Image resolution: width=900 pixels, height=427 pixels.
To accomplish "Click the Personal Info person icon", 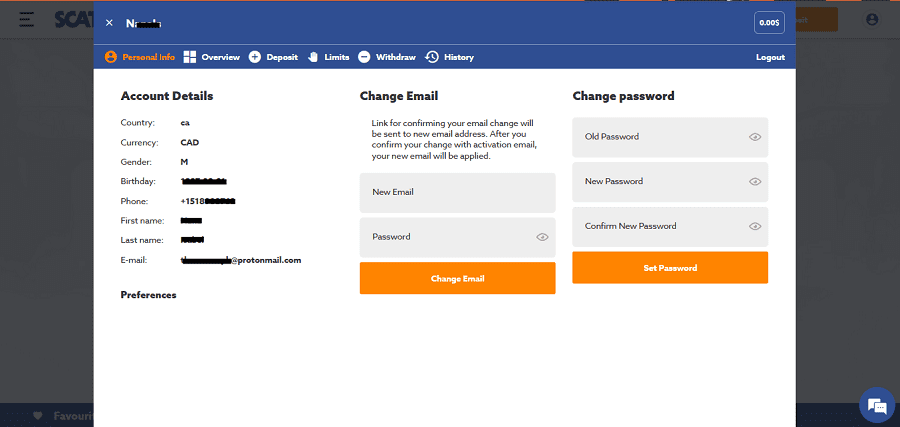I will 111,57.
